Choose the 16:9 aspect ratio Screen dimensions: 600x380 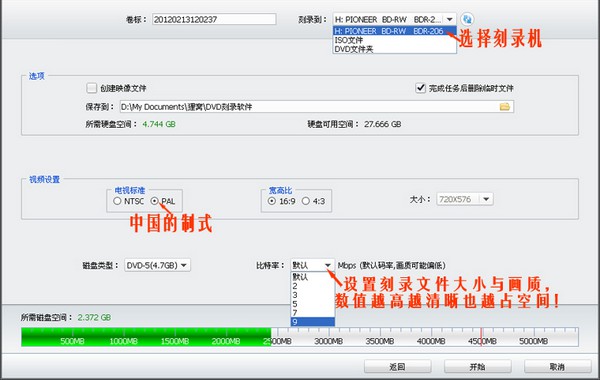[x=272, y=201]
